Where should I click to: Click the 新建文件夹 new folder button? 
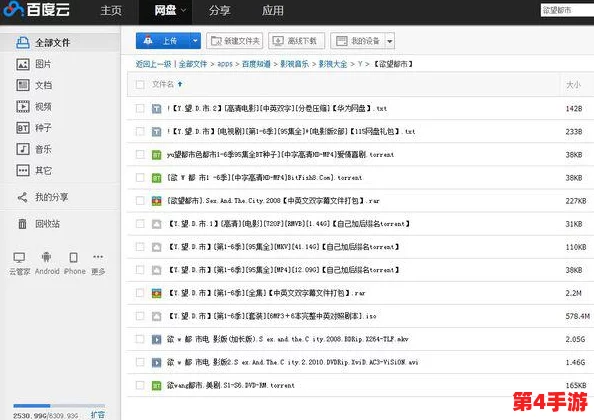(x=234, y=41)
